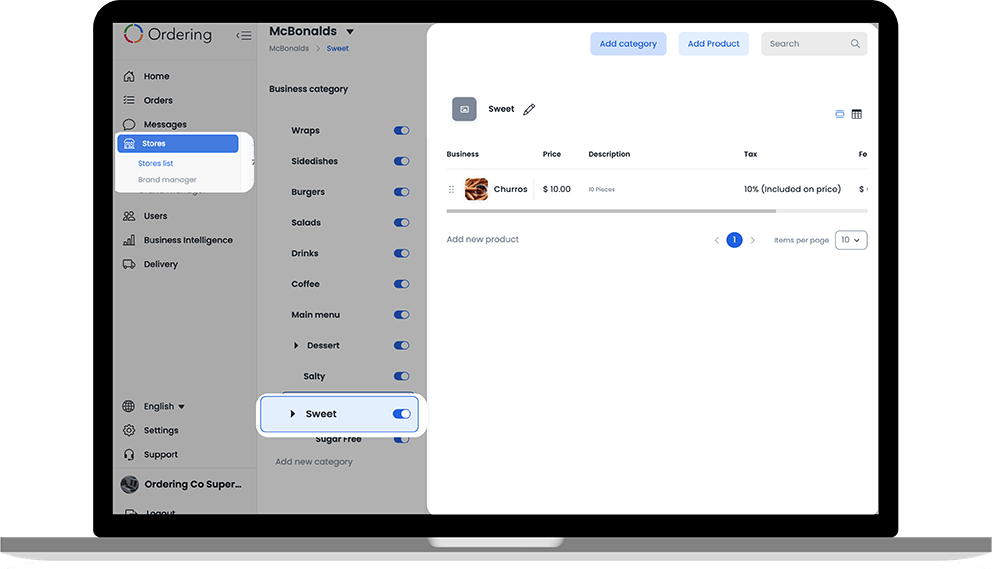Select the Stores menu item
Viewport: 1000px width, 569px height.
click(x=178, y=144)
